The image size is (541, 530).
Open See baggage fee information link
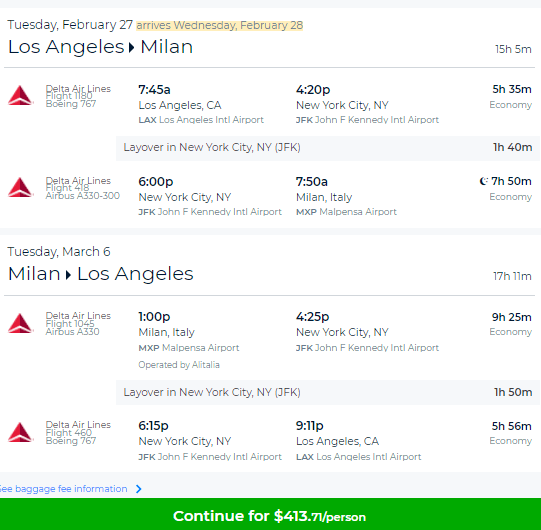coord(63,489)
